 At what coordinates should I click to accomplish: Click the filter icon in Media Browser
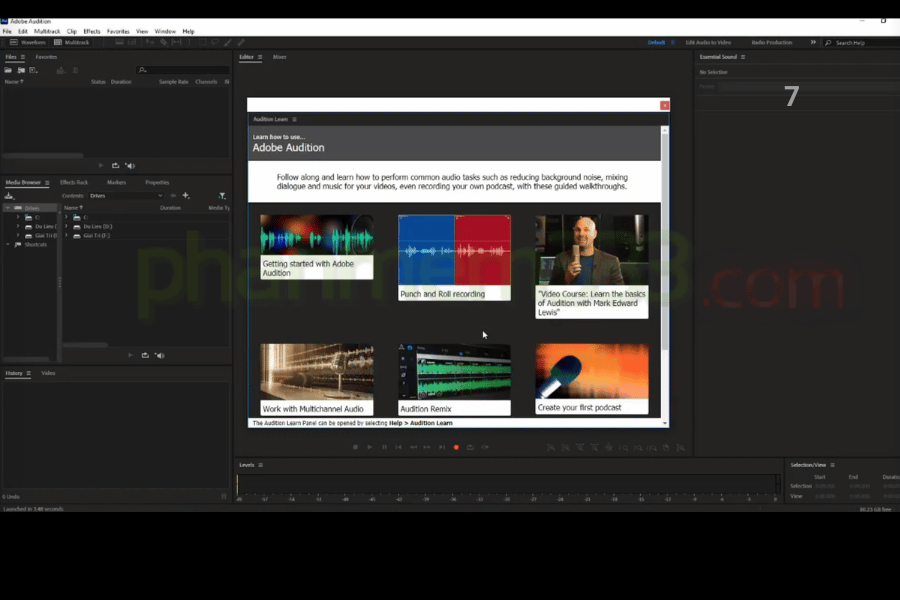(x=222, y=196)
